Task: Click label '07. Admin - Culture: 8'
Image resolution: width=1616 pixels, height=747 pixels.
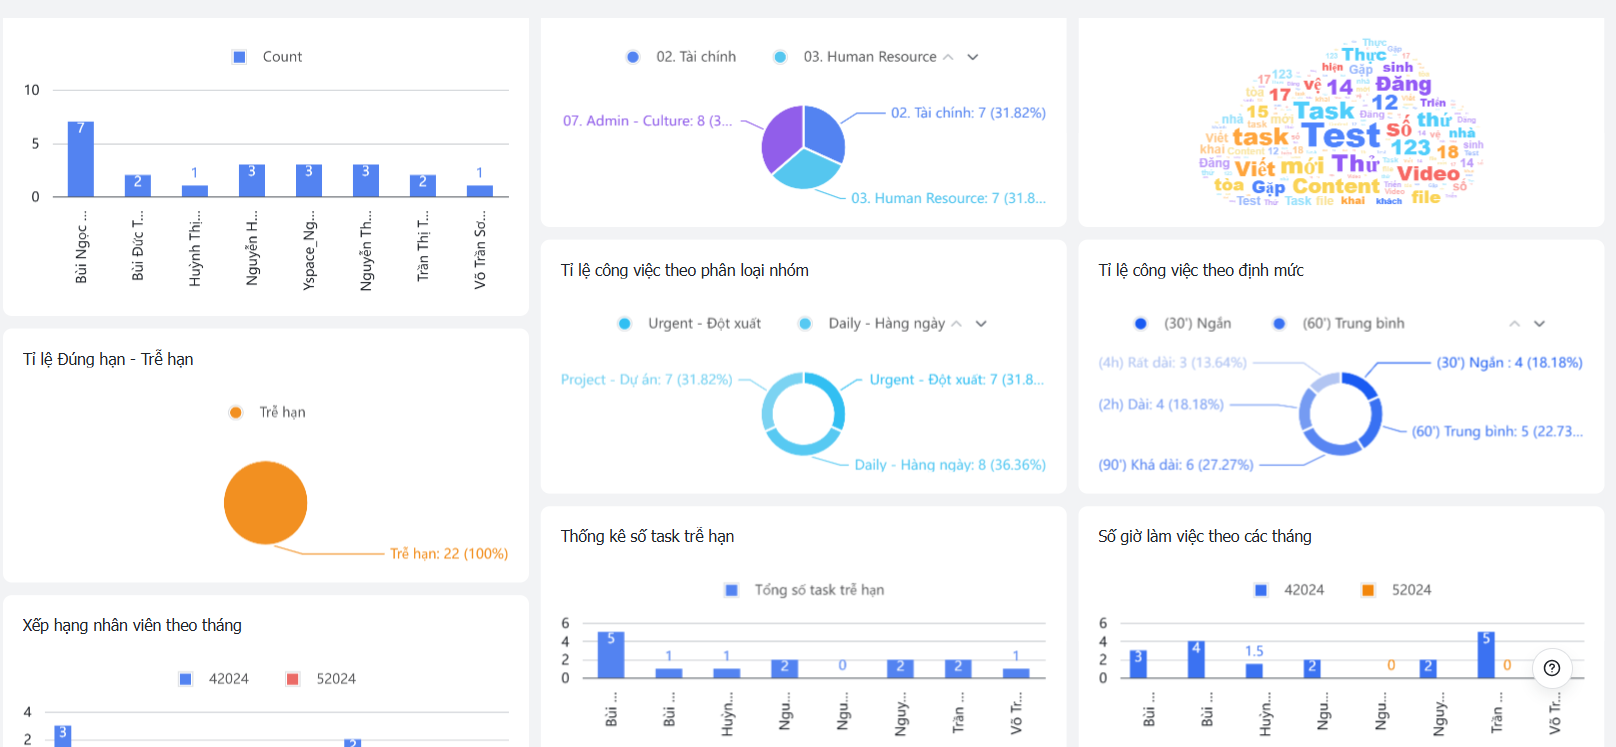Action: click(647, 121)
